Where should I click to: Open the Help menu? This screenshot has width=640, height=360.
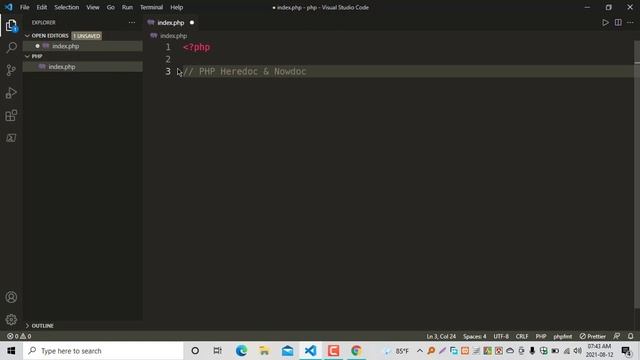(176, 7)
